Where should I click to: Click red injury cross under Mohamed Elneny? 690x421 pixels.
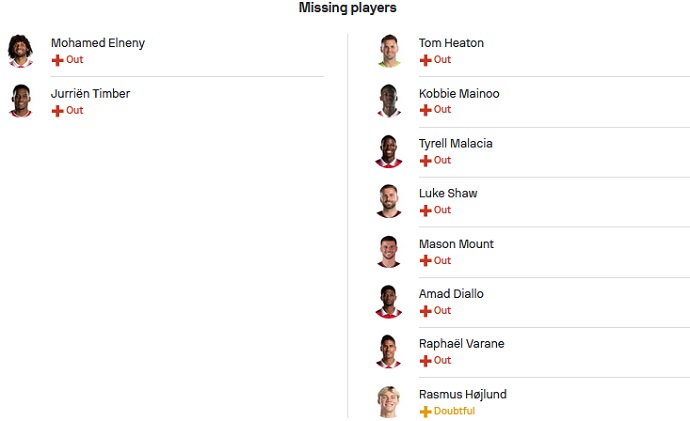[57, 60]
